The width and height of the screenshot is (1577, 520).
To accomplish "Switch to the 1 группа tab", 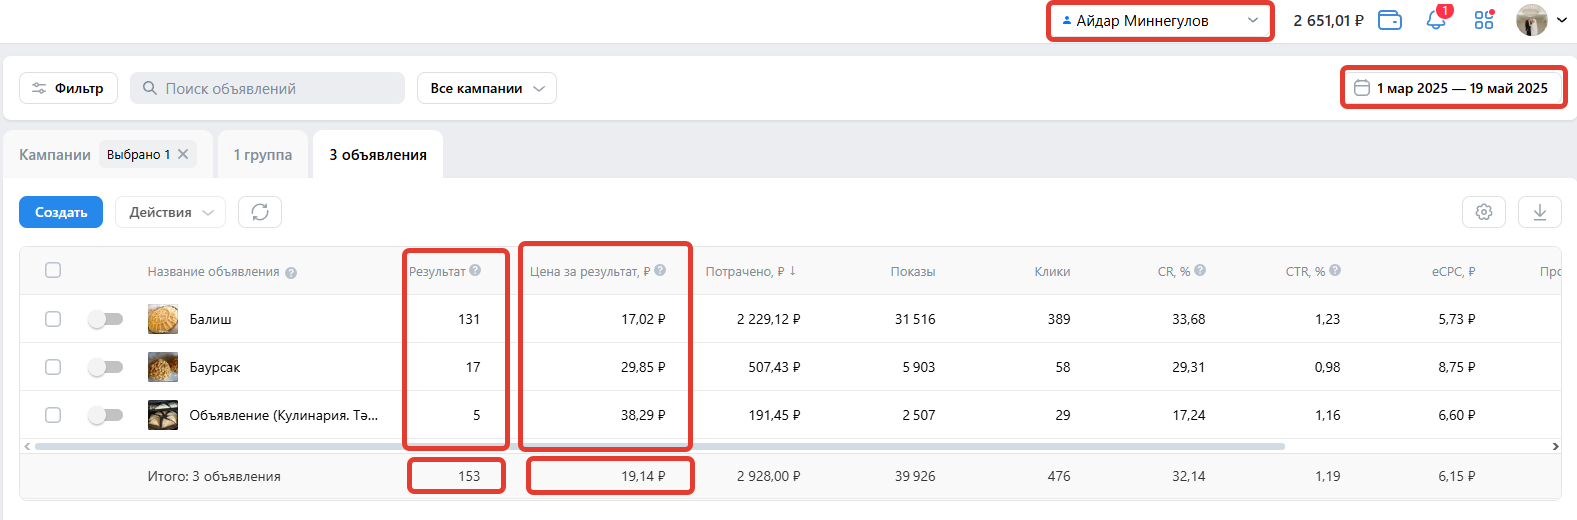I will click(263, 155).
